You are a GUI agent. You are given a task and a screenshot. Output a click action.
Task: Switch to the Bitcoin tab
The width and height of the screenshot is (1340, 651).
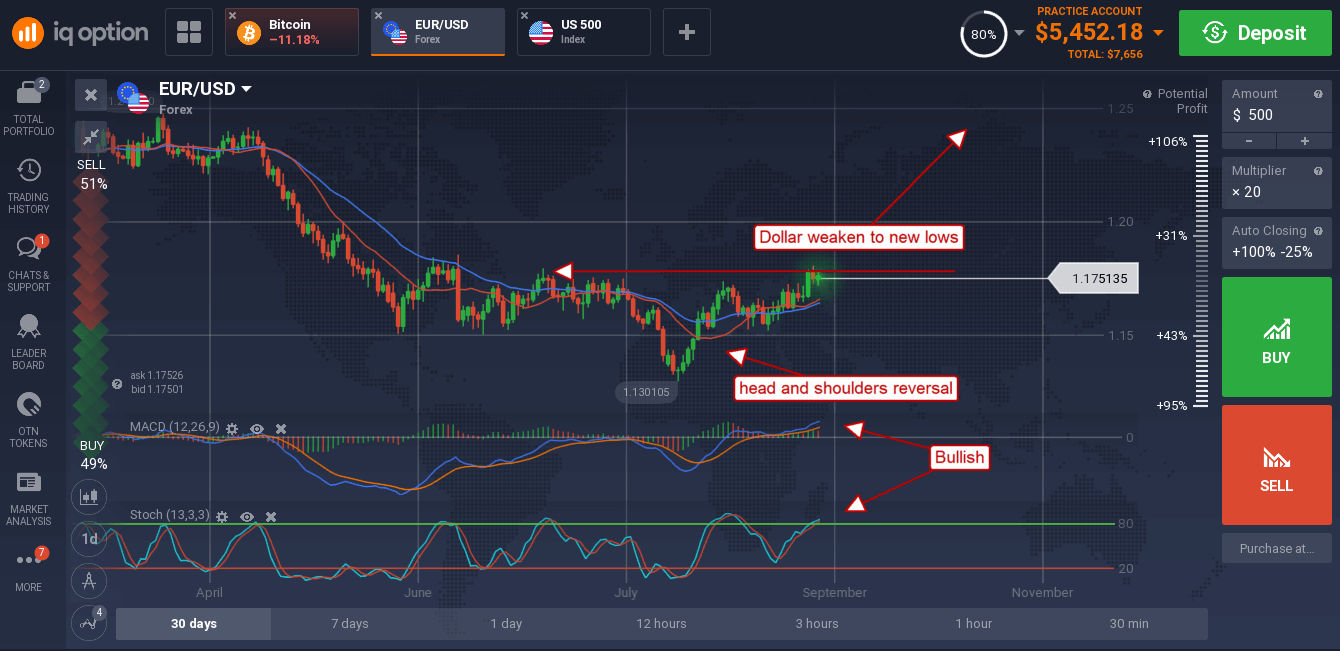292,32
